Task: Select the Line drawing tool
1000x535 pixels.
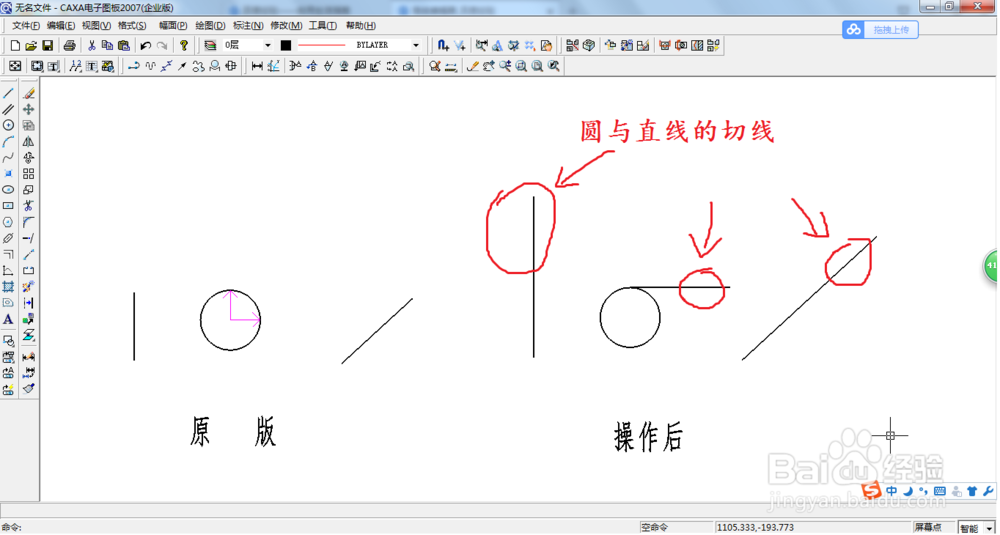Action: pos(8,94)
